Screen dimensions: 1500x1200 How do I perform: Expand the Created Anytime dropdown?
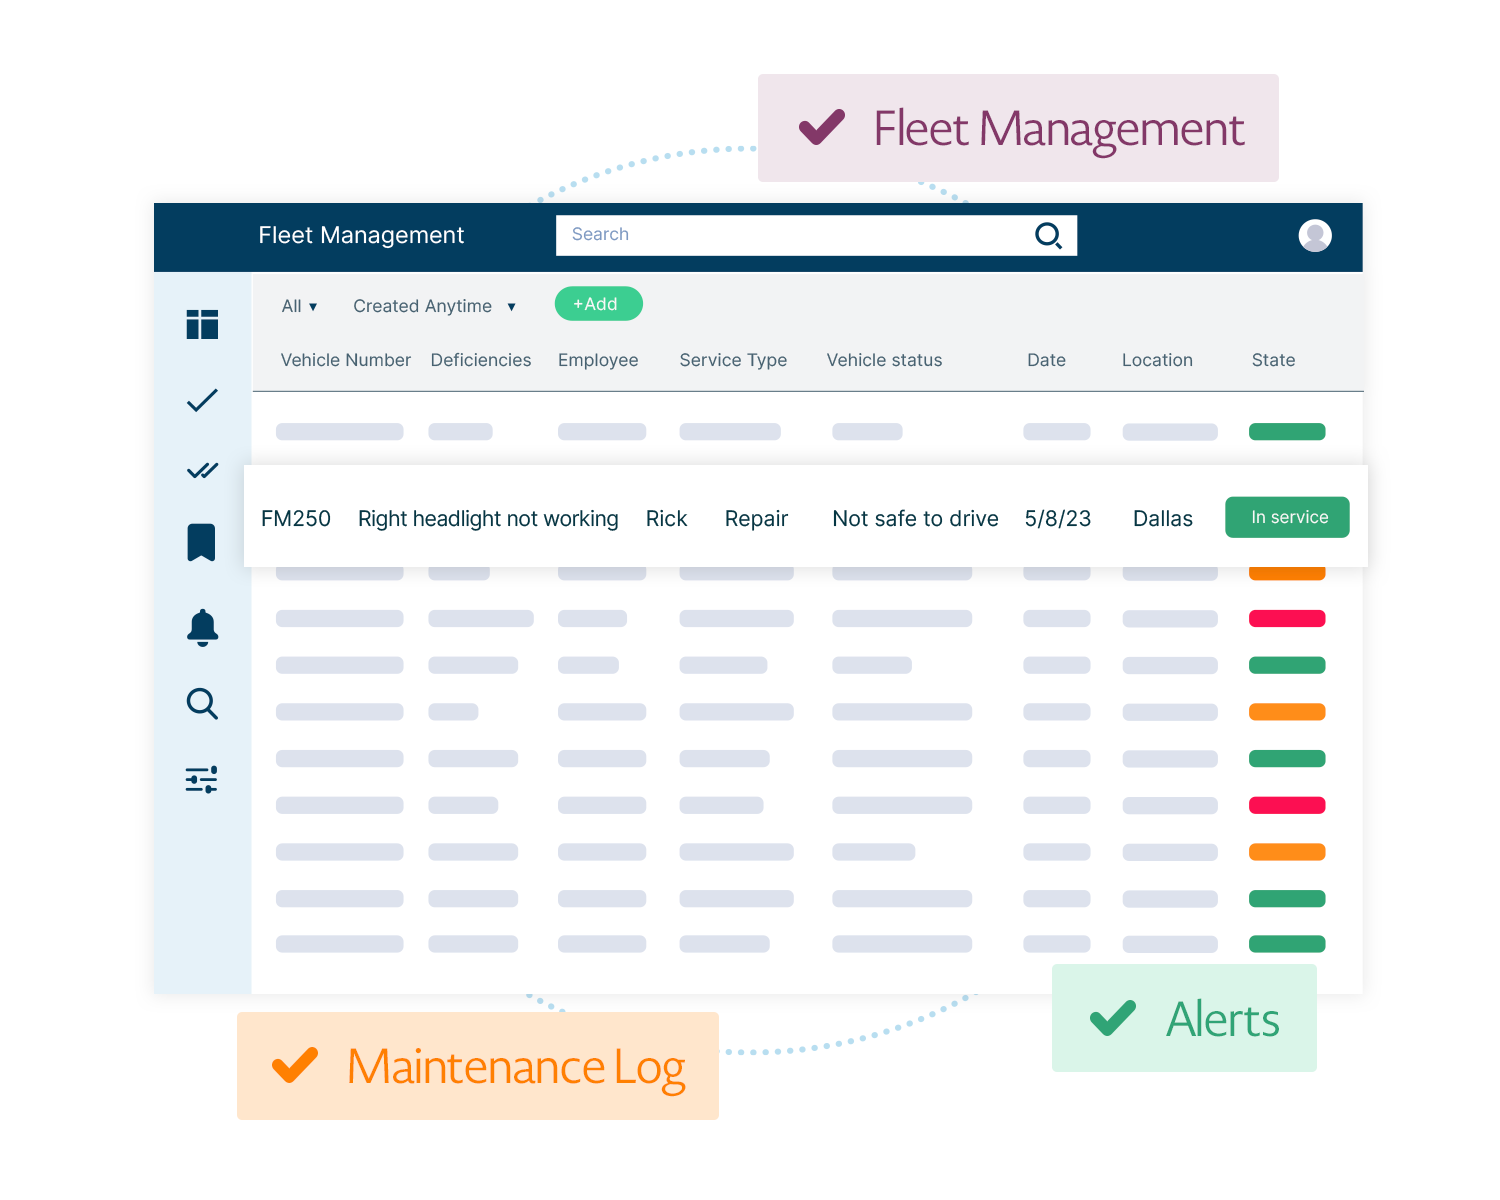(x=434, y=306)
